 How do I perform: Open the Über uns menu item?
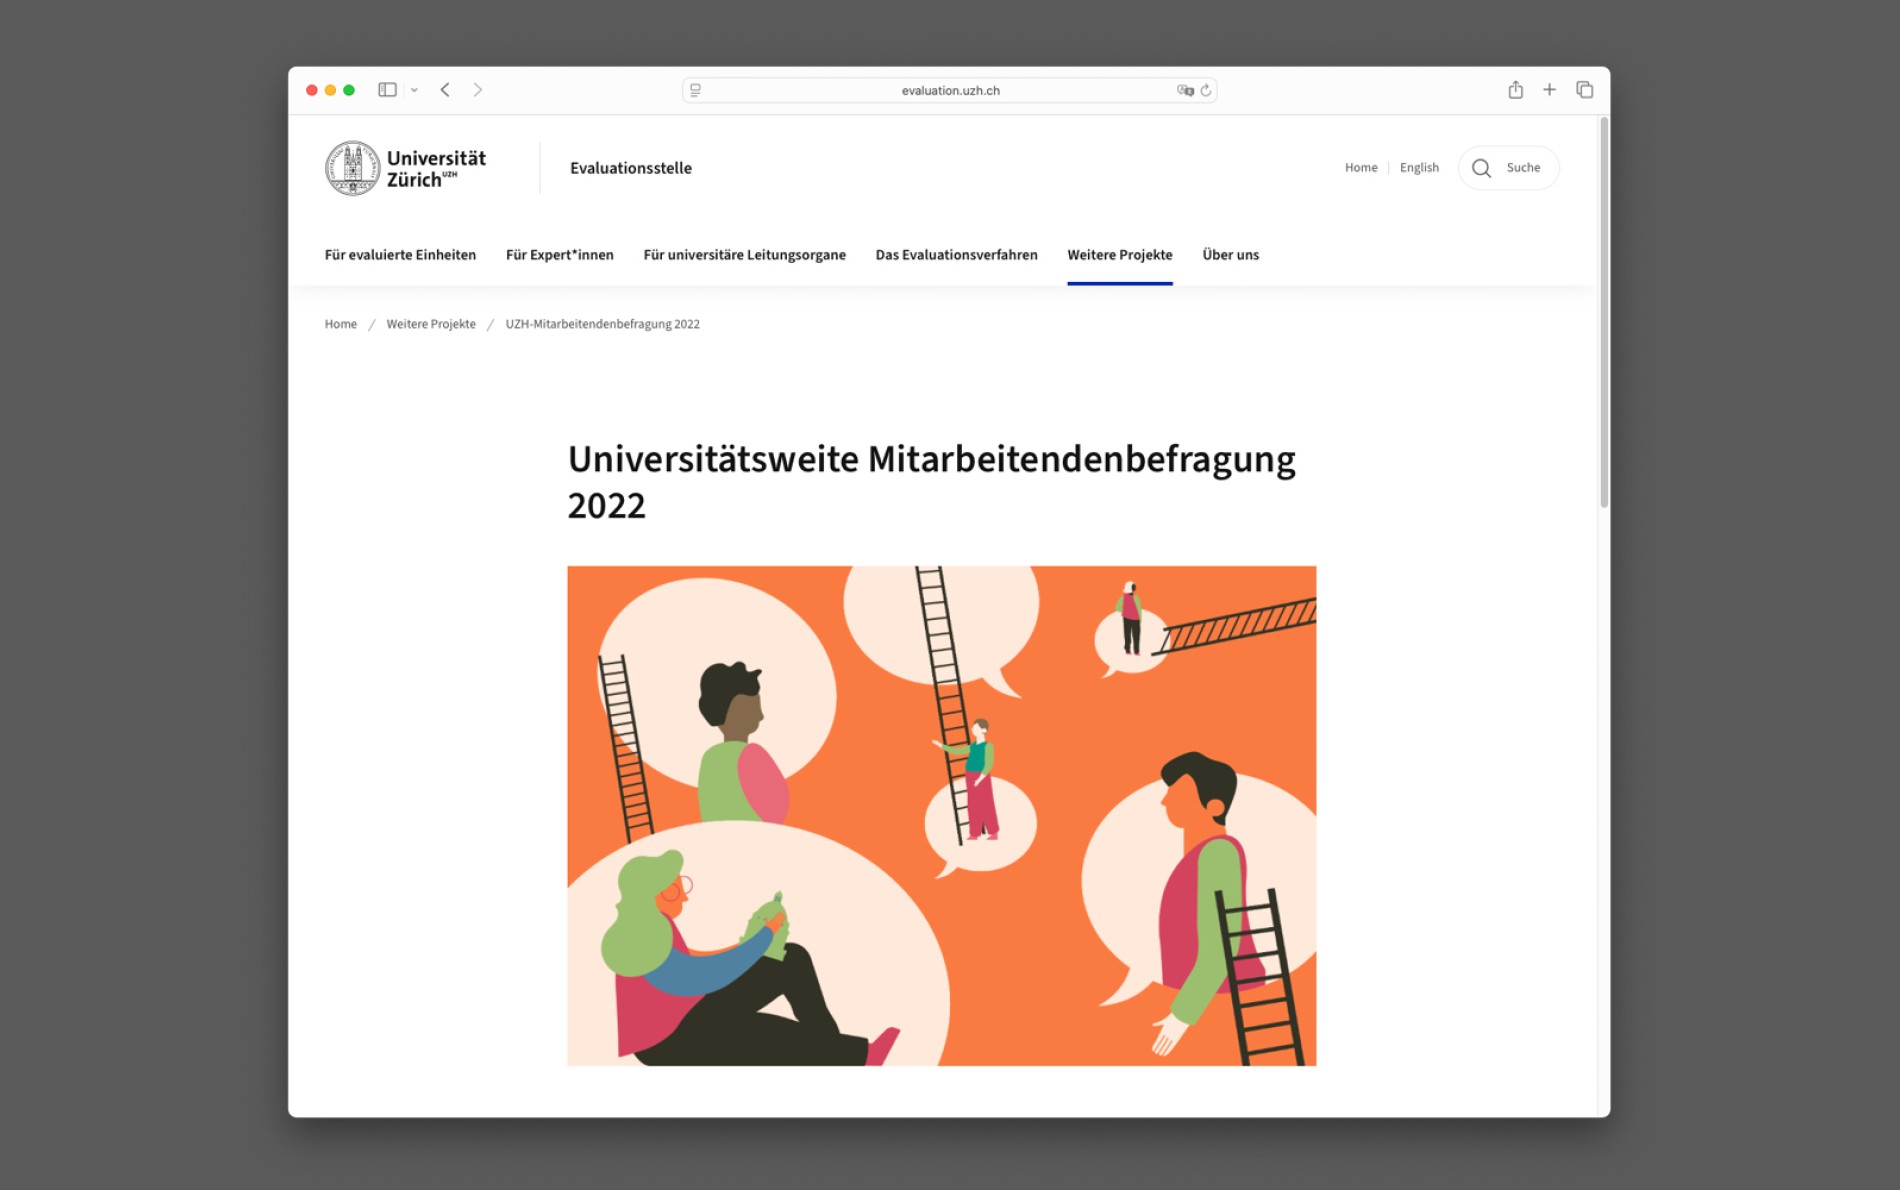coord(1230,255)
